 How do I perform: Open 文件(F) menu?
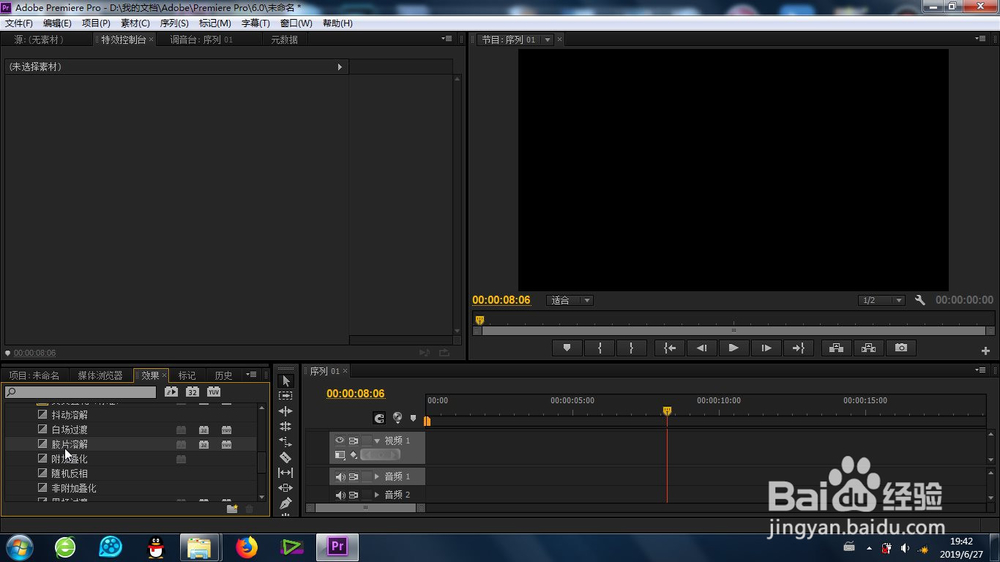click(18, 23)
